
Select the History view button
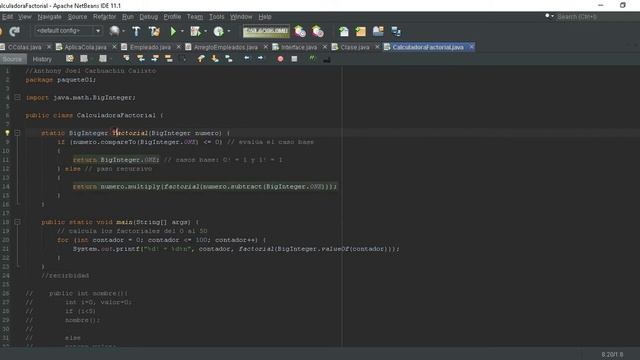42,59
